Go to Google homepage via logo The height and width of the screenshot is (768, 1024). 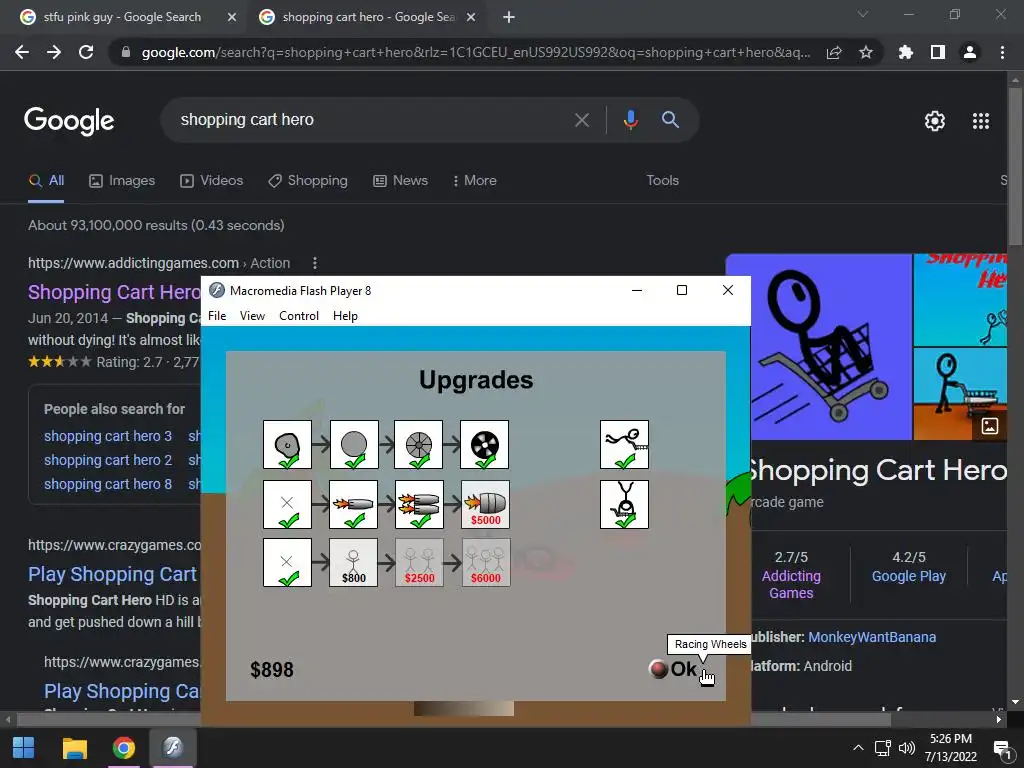69,121
